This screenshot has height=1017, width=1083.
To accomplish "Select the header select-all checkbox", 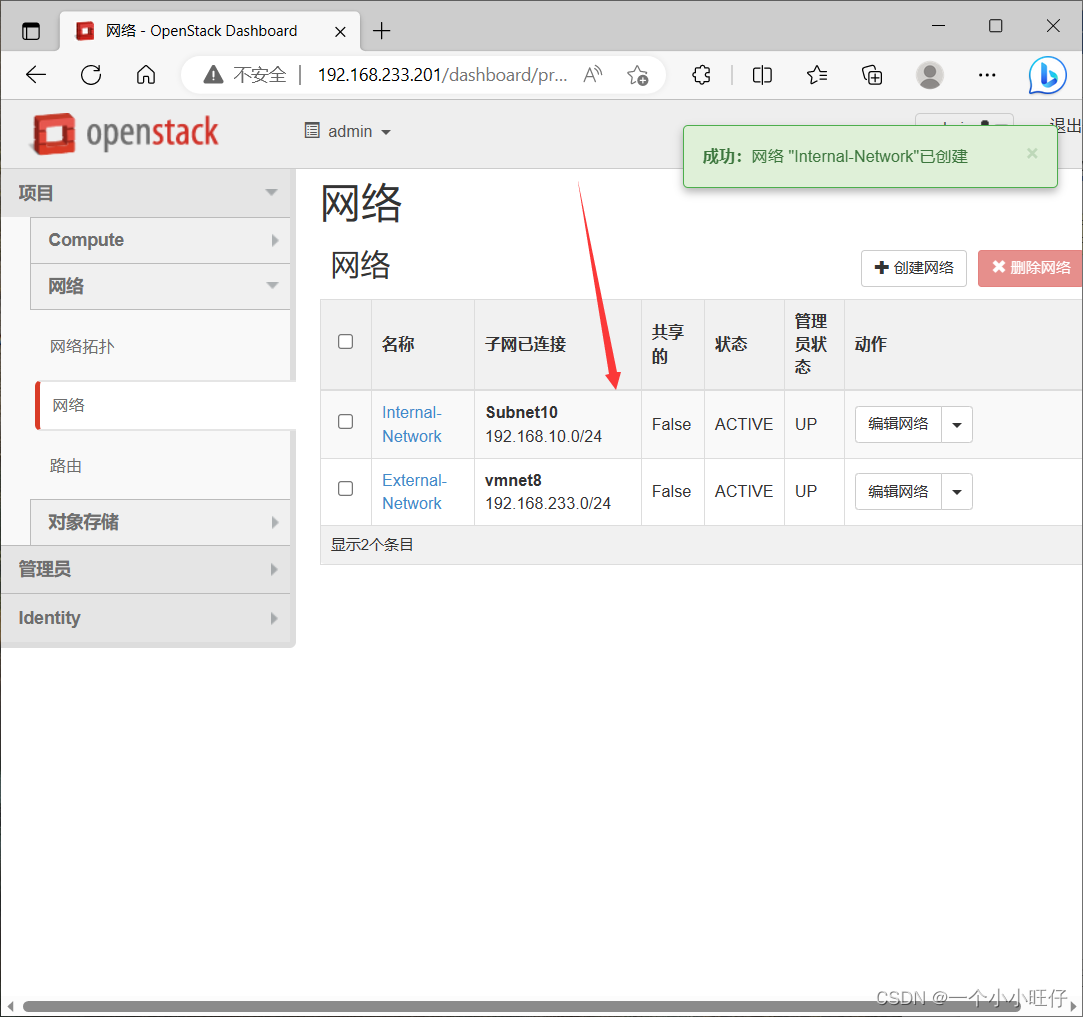I will pyautogui.click(x=345, y=340).
